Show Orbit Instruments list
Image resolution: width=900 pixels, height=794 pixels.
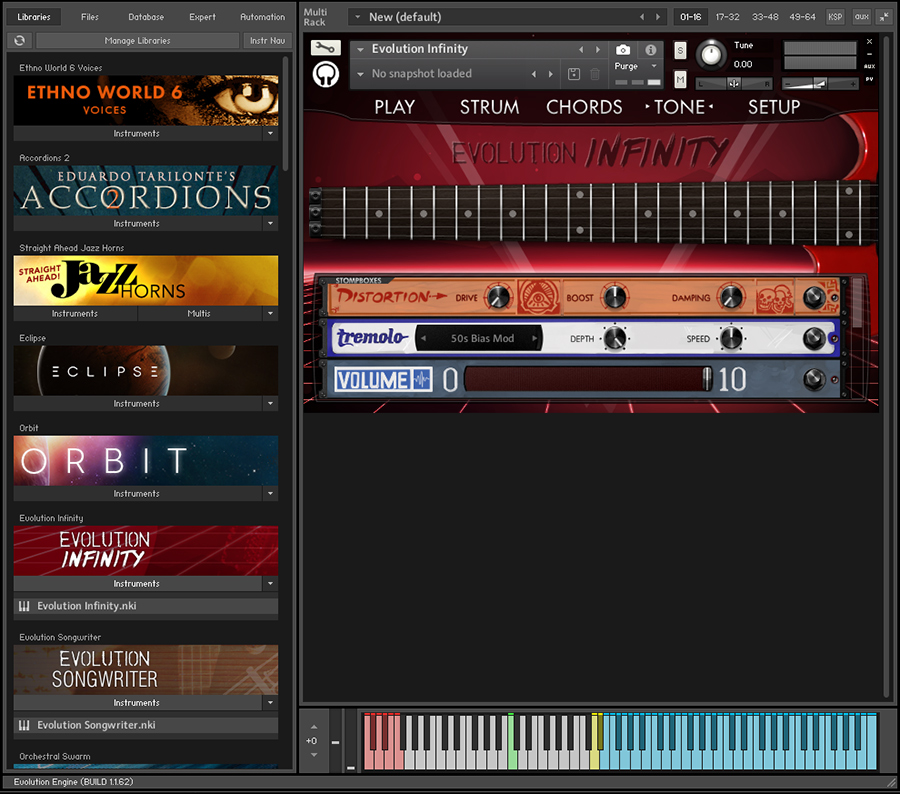(x=137, y=494)
